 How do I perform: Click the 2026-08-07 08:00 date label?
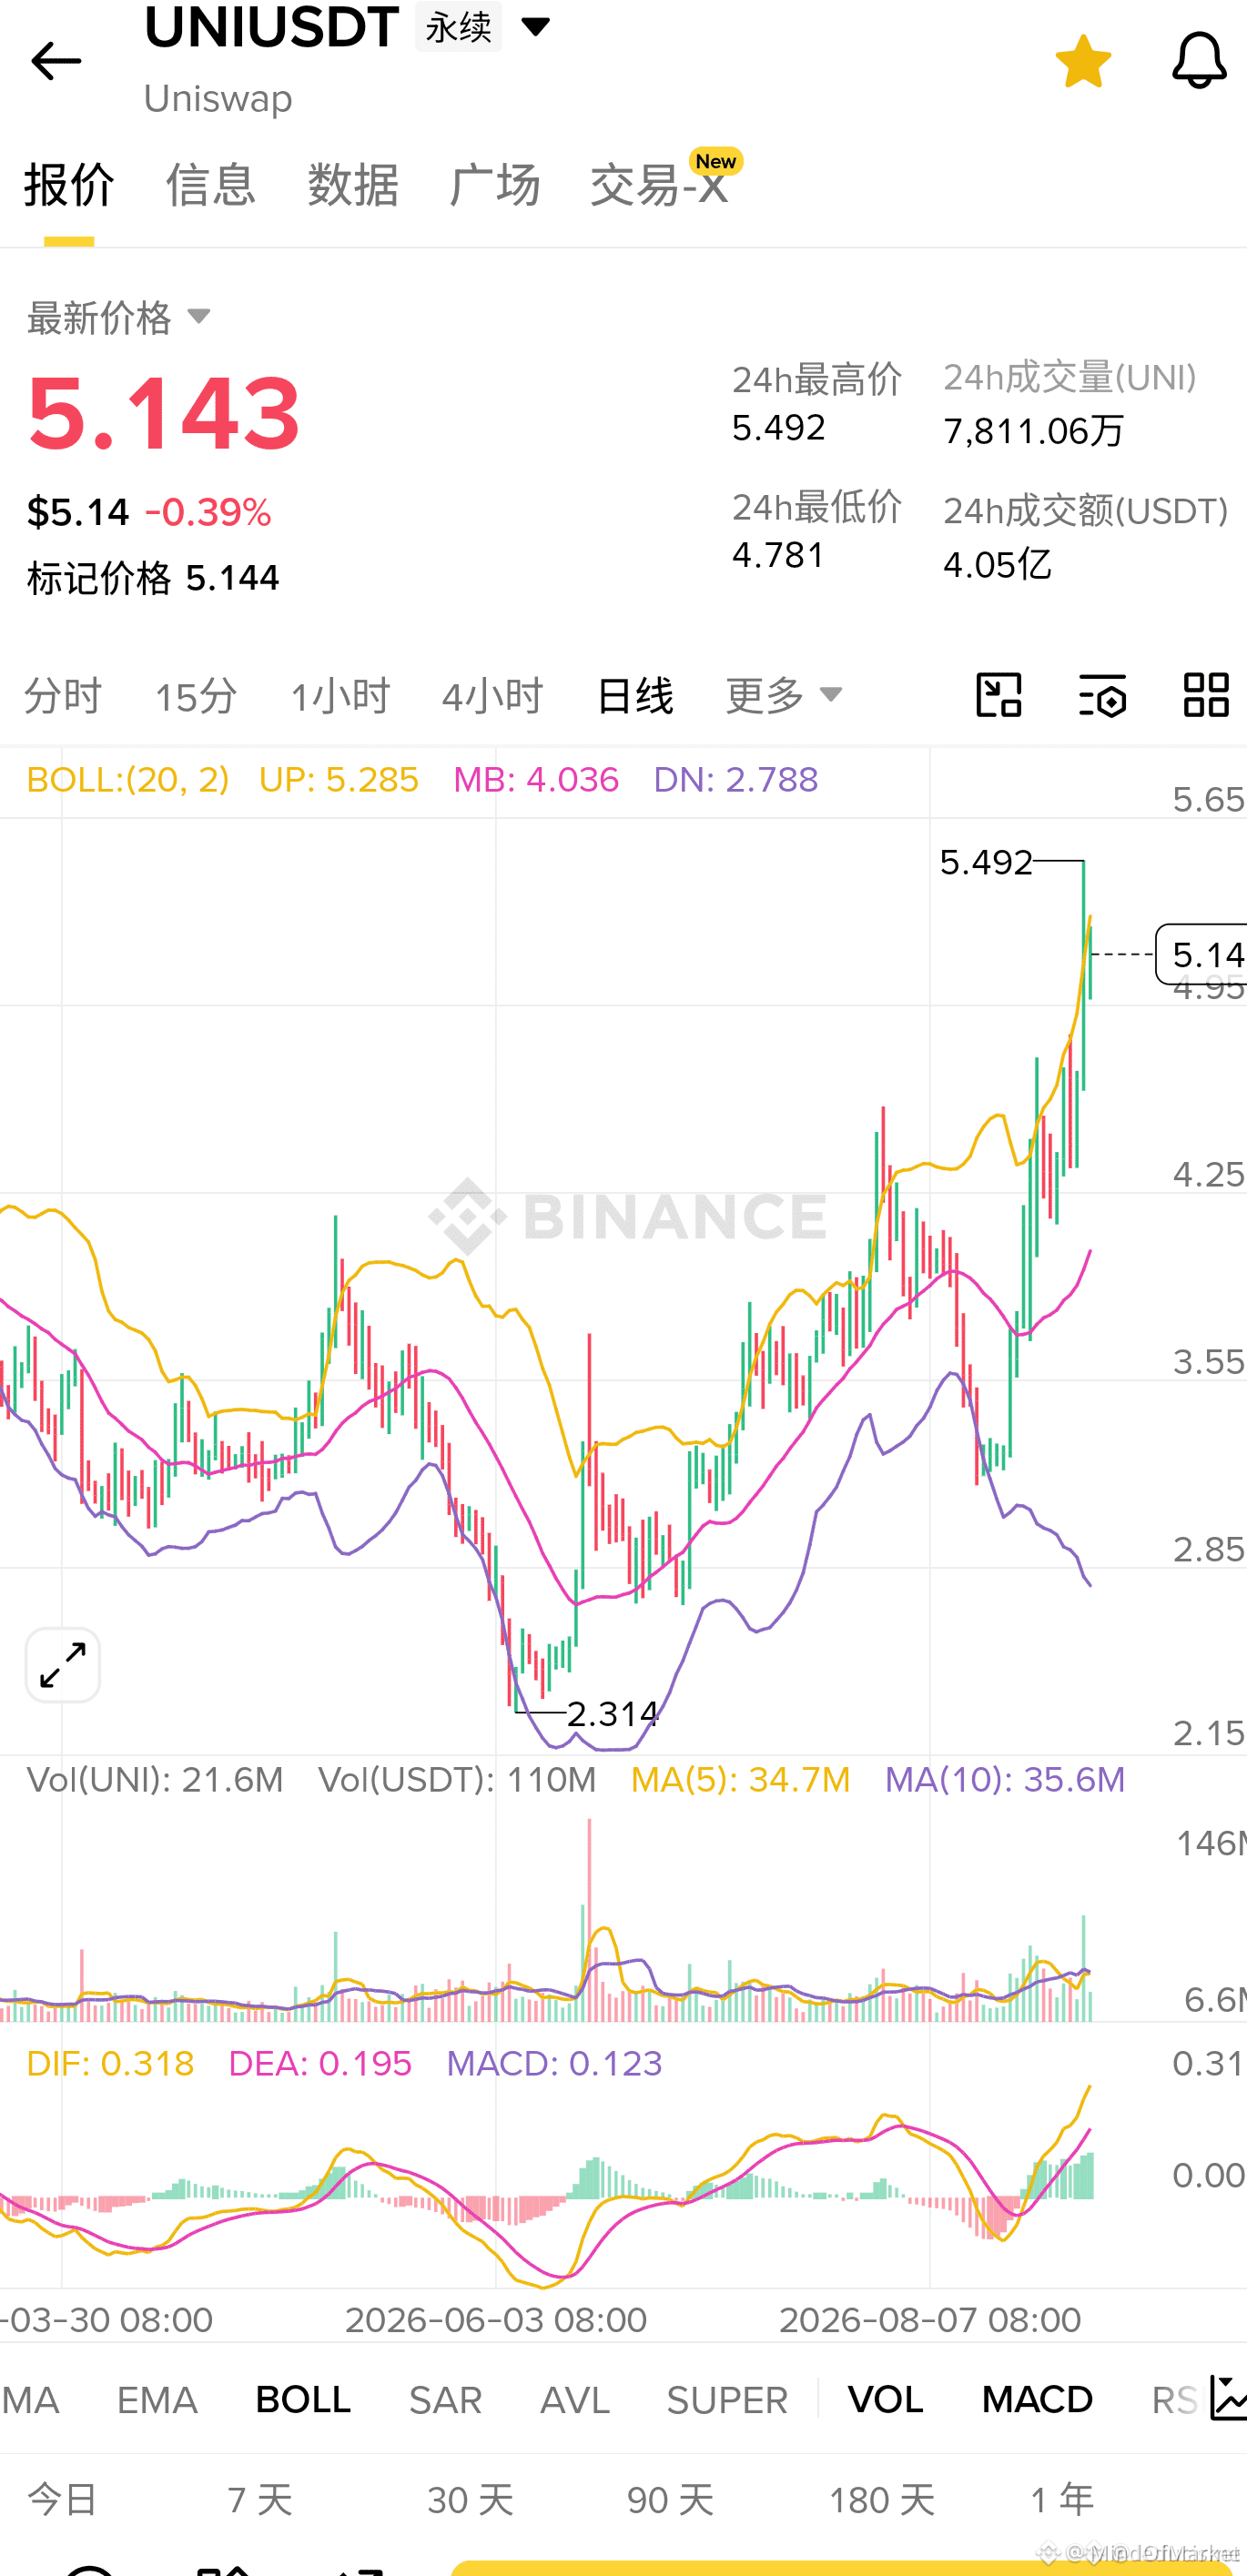point(930,2320)
